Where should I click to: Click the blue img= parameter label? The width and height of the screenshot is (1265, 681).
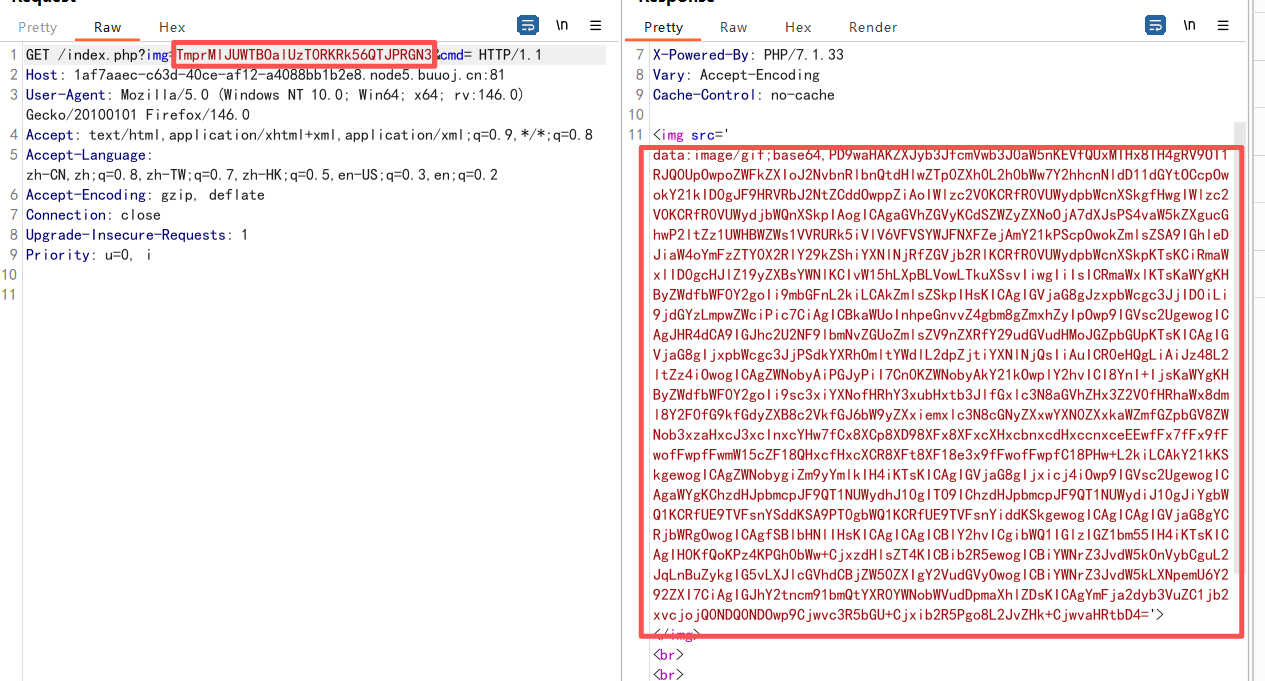click(x=159, y=54)
